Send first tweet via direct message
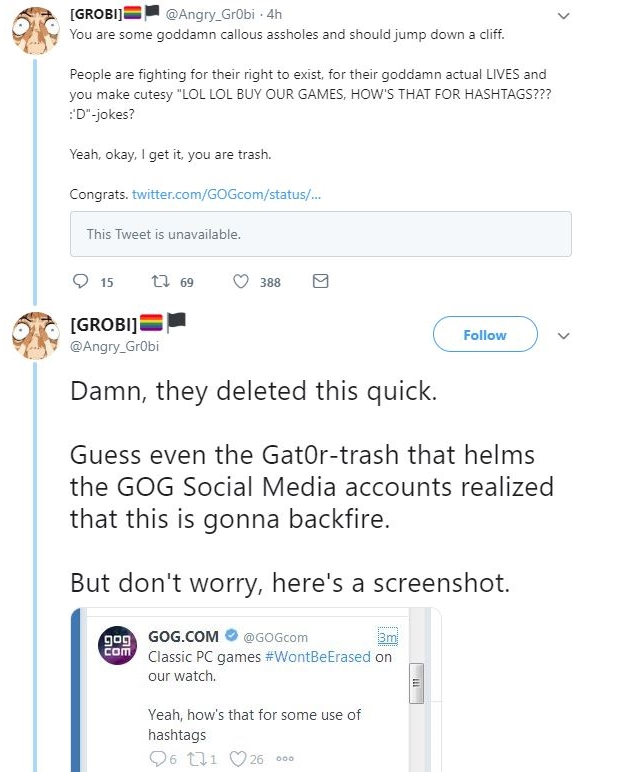622x772 pixels. (x=320, y=282)
